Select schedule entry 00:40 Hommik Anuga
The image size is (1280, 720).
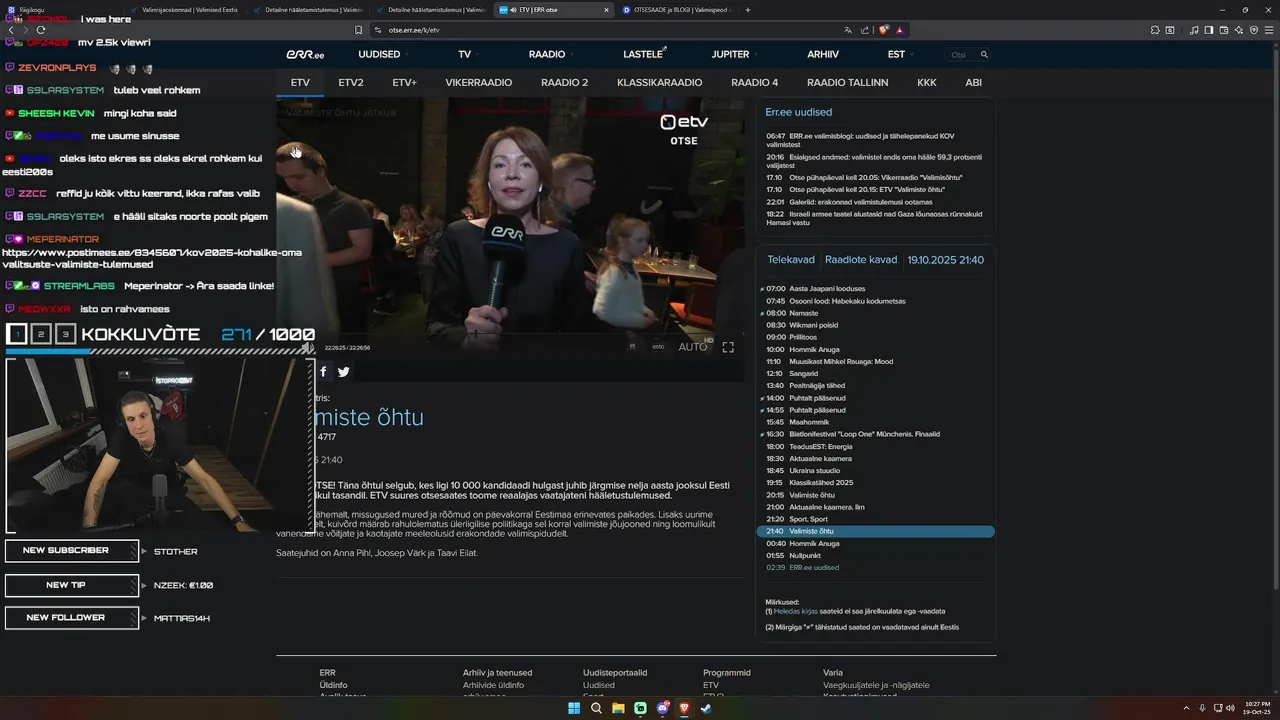pos(813,543)
